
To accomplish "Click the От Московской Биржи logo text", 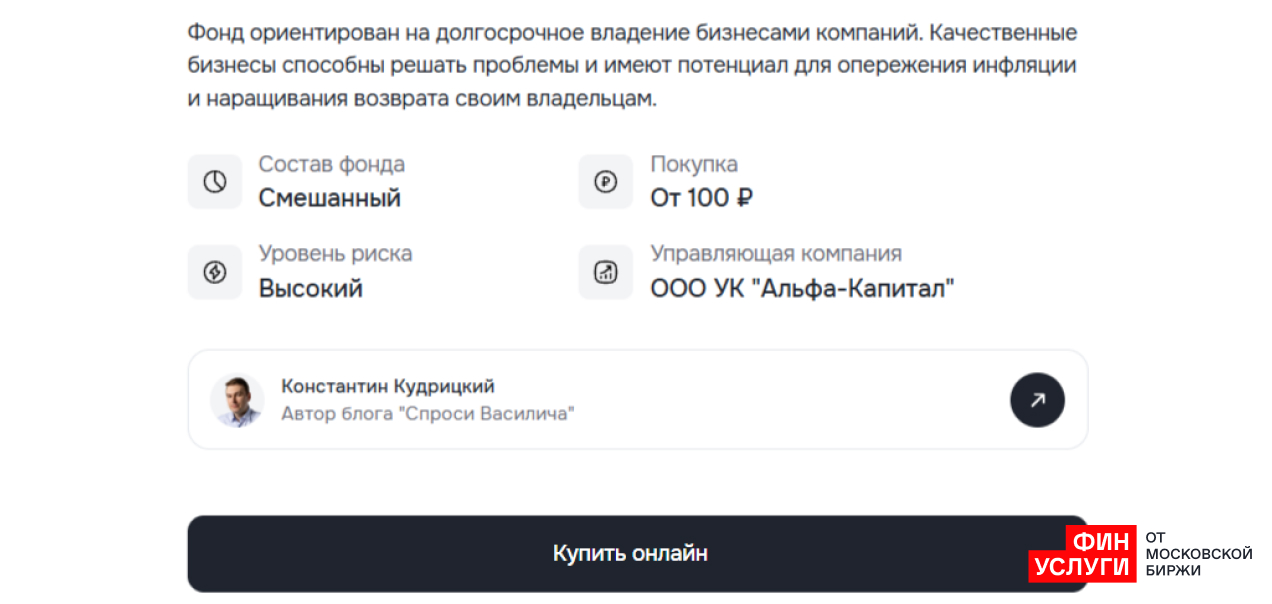I will pos(1199,553).
